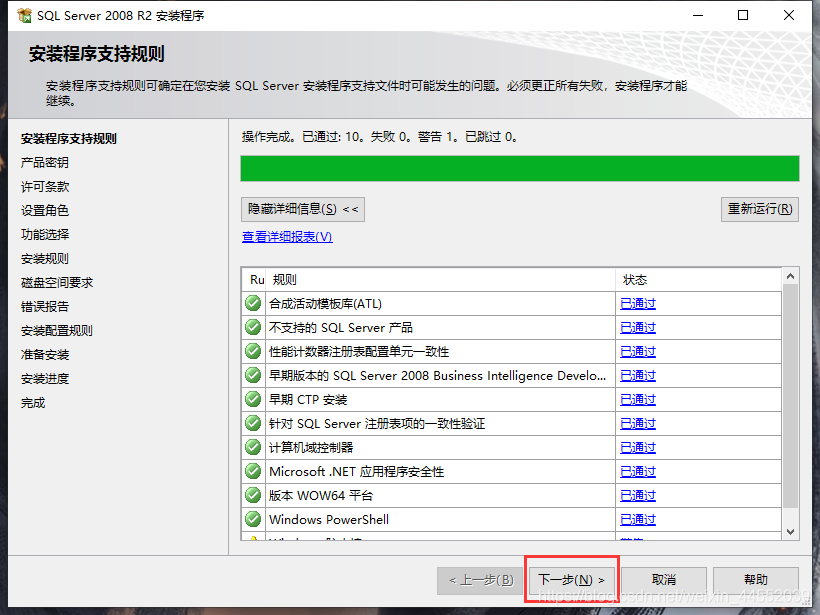This screenshot has width=820, height=615.
Task: Select 安装程序支持规则 step in sidebar
Action: tap(69, 139)
